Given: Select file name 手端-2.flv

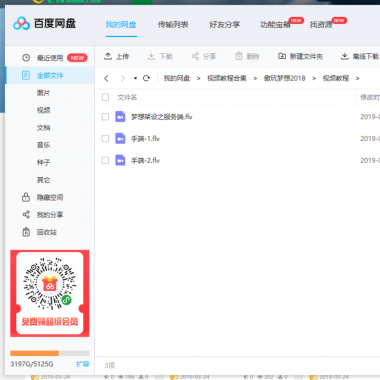Looking at the screenshot, I should coord(145,161).
